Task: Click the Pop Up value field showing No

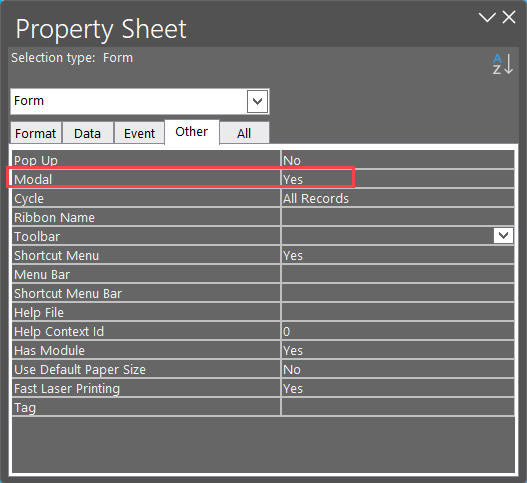Action: 398,160
